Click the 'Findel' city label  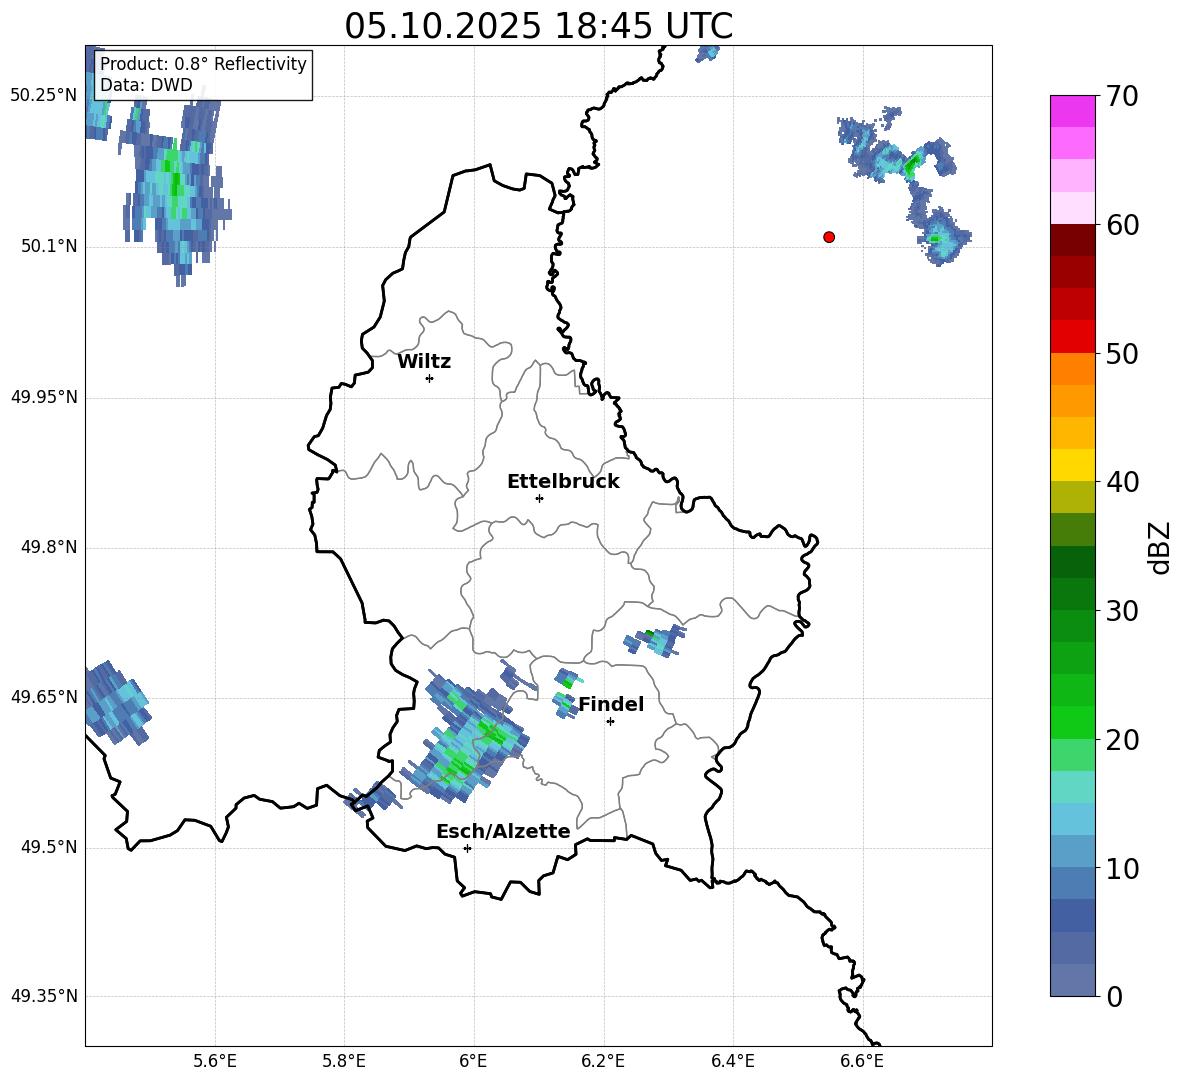point(611,704)
